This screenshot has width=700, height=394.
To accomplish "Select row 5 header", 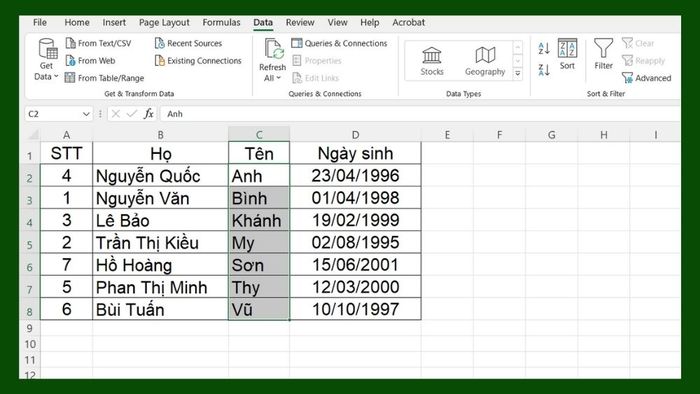I will 29,242.
